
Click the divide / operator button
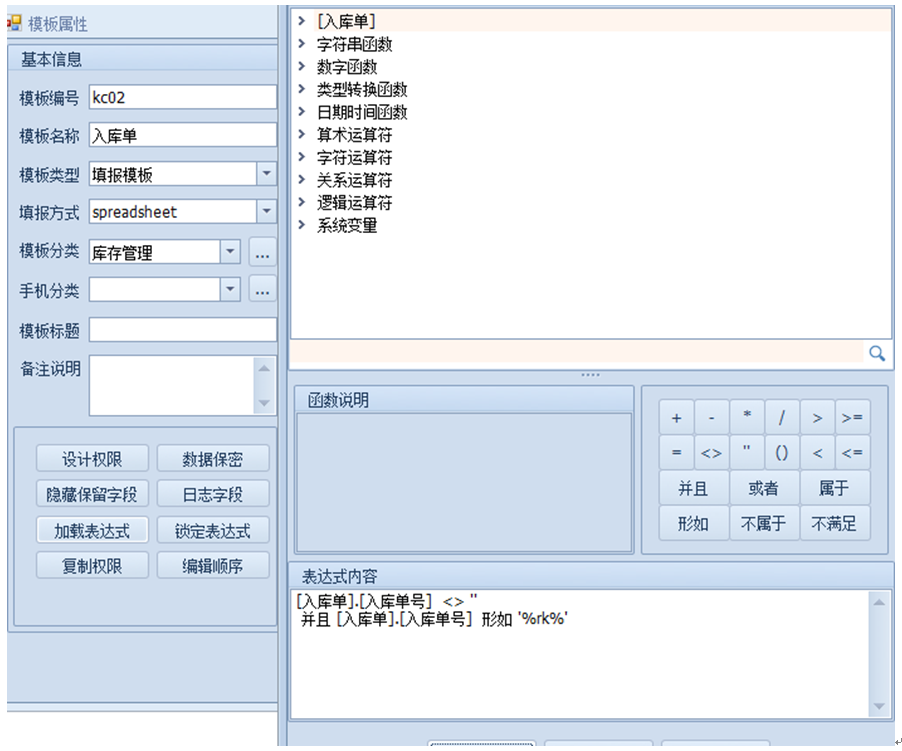[781, 418]
